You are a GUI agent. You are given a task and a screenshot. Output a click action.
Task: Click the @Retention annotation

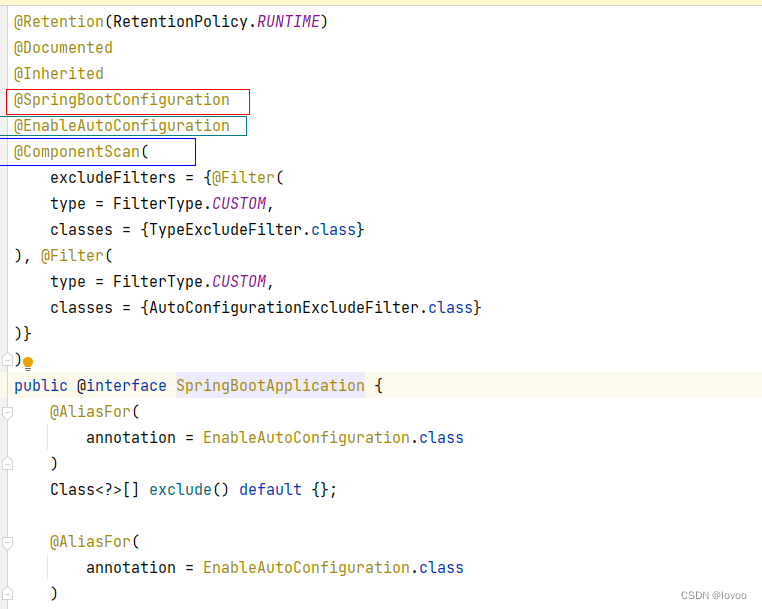[x=59, y=22]
